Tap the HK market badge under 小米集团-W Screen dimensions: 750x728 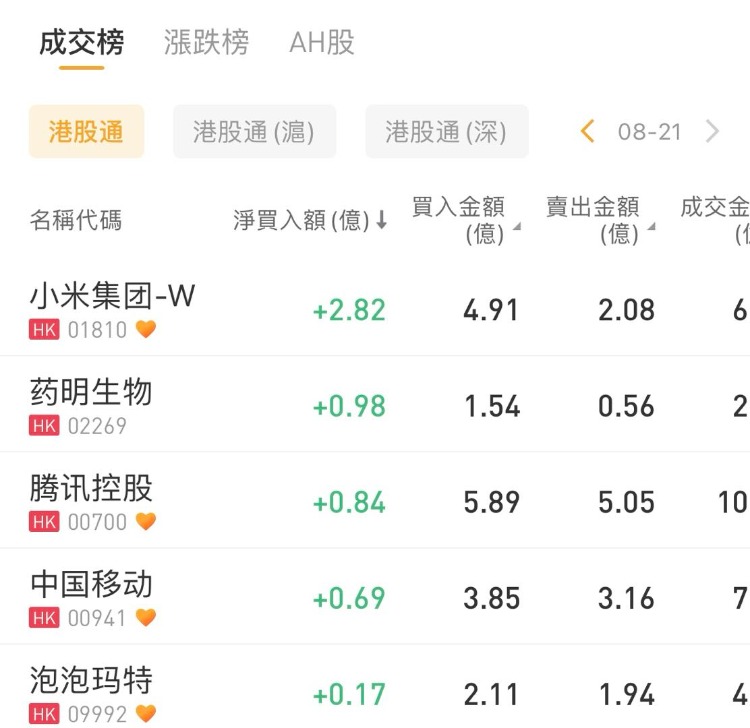point(44,330)
